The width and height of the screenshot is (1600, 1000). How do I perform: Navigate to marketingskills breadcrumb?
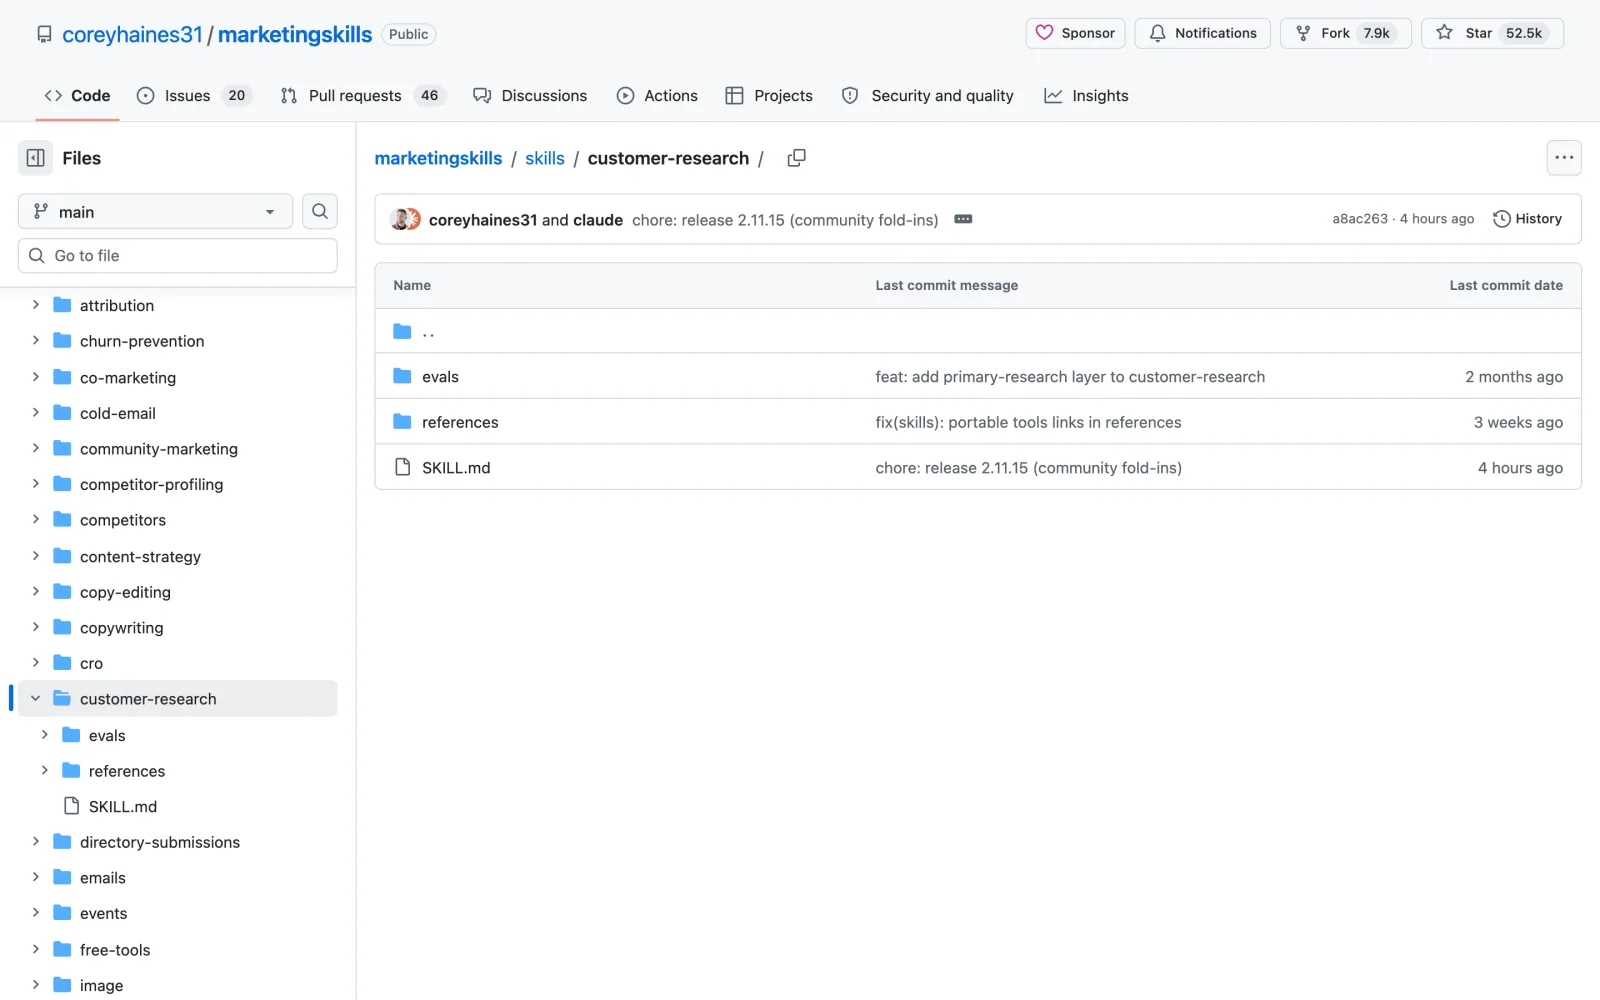[438, 158]
